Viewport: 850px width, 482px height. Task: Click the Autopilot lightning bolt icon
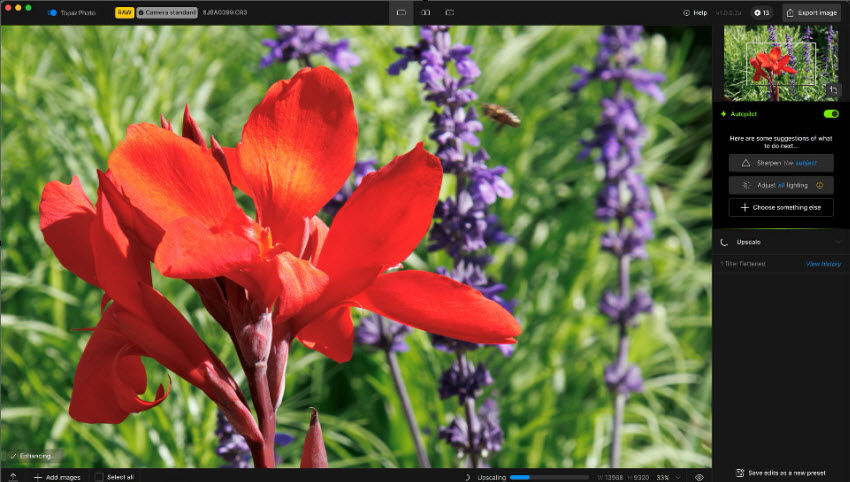coord(723,114)
